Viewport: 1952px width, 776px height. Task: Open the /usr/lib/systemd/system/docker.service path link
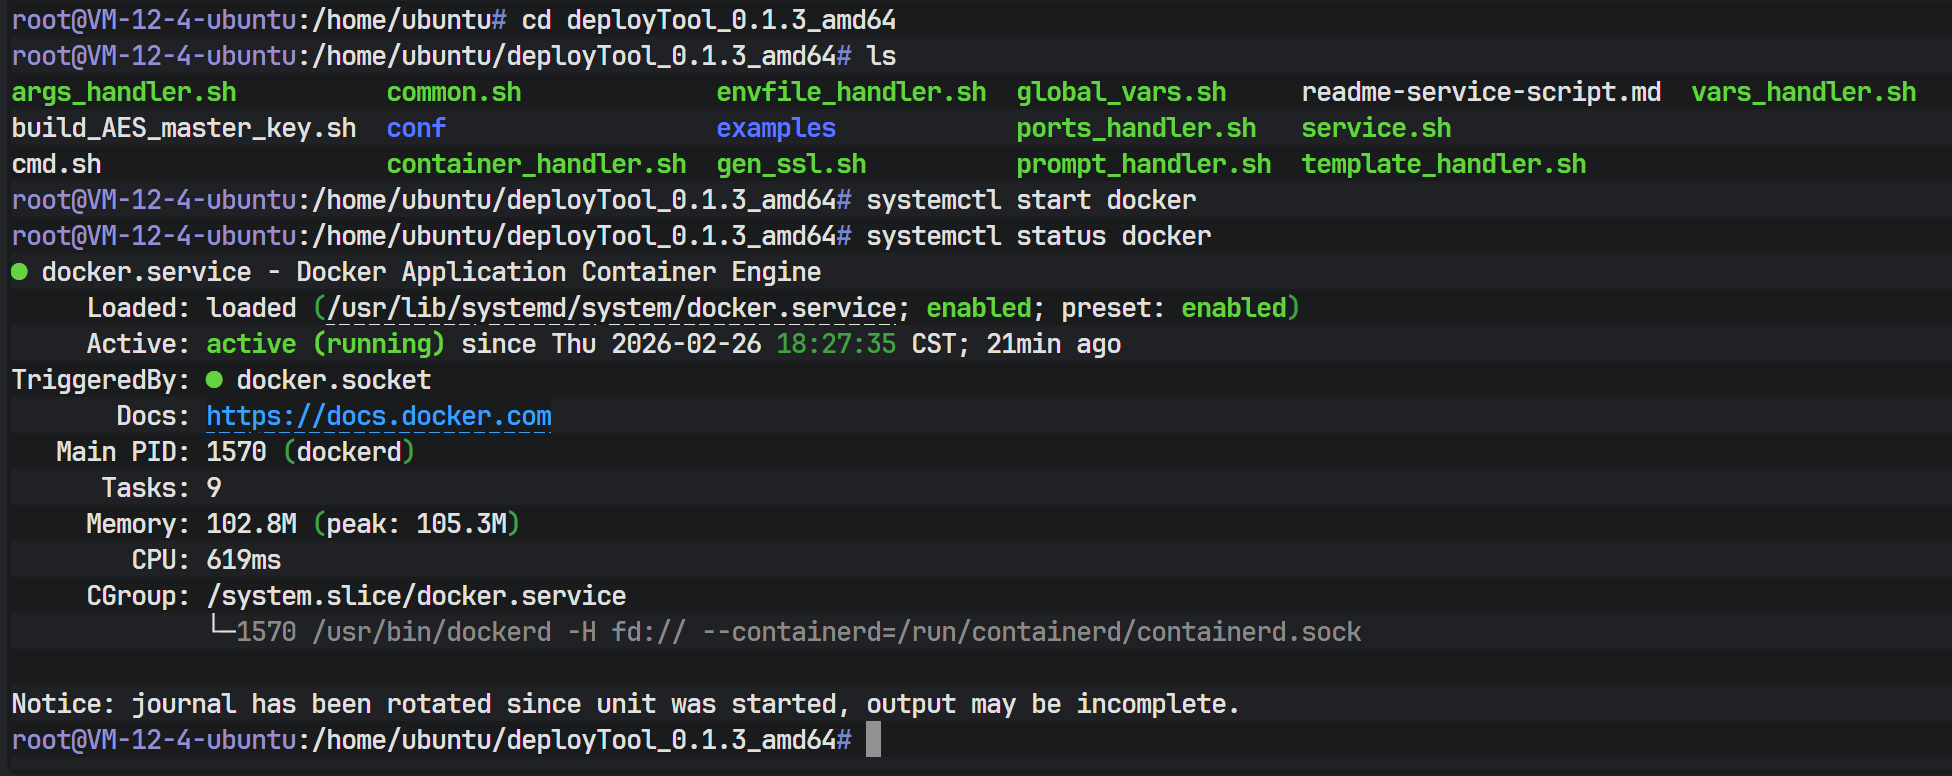point(611,308)
